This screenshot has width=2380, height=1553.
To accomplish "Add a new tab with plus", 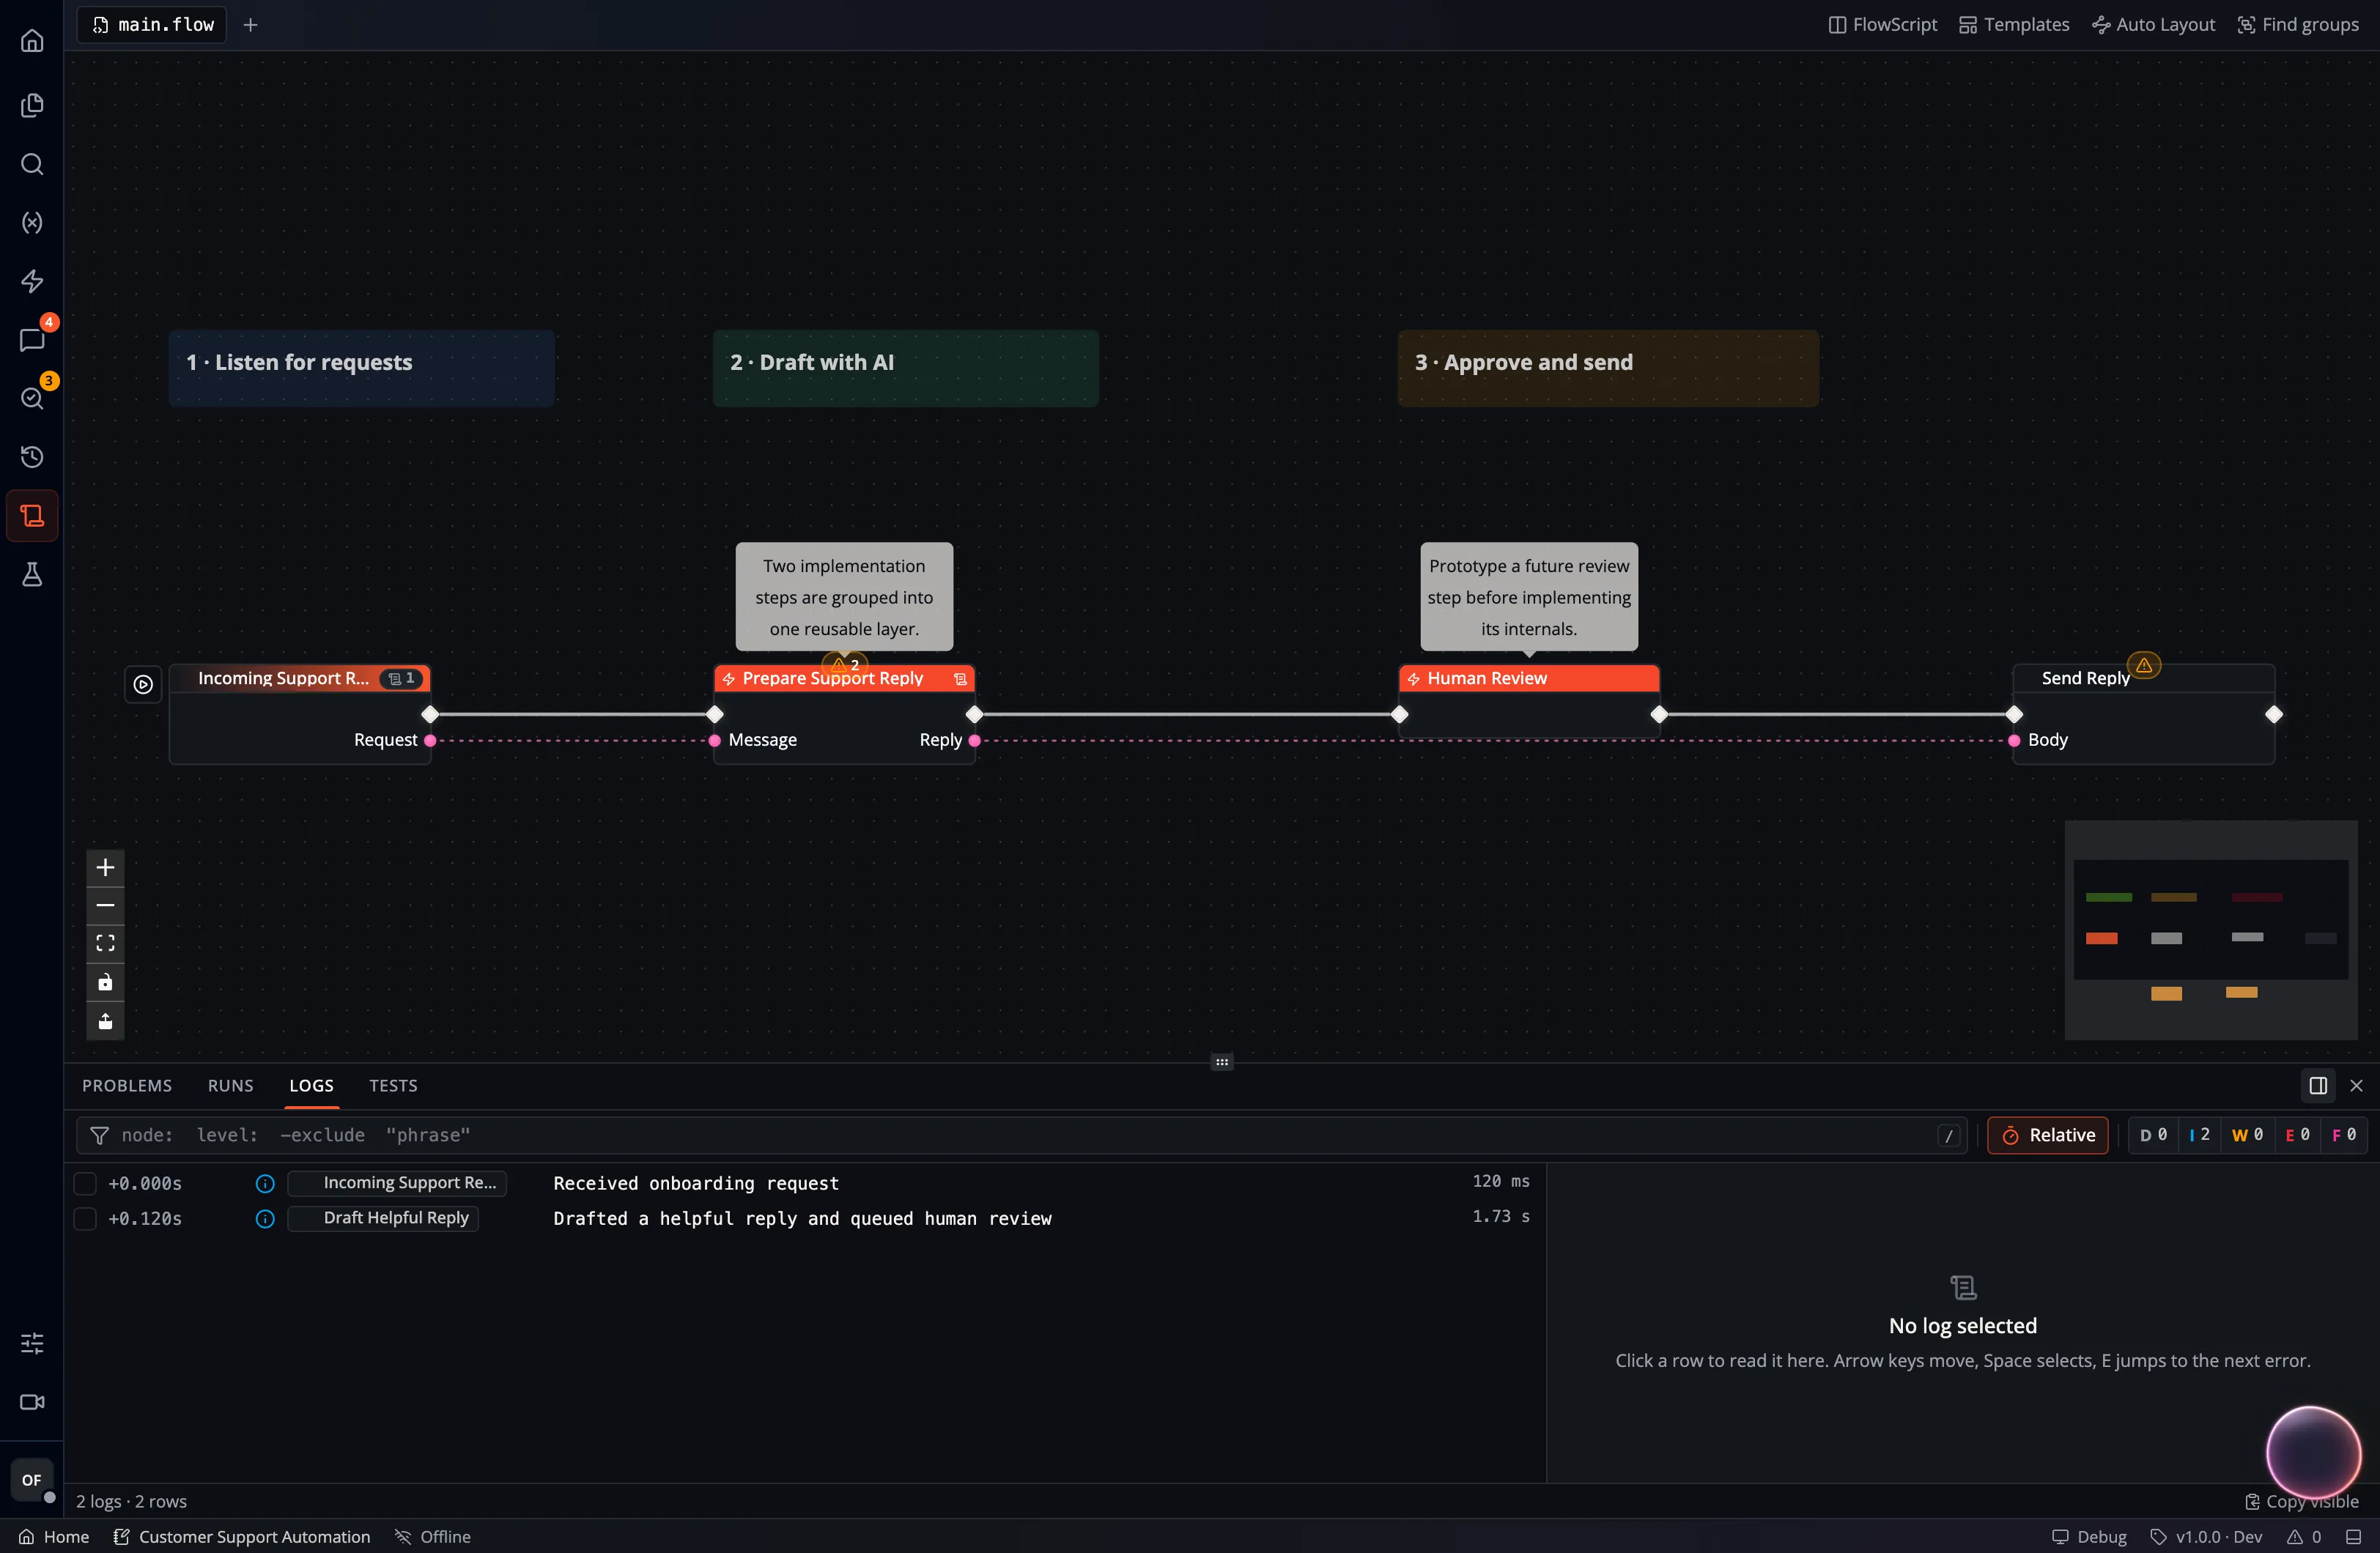I will pyautogui.click(x=251, y=24).
